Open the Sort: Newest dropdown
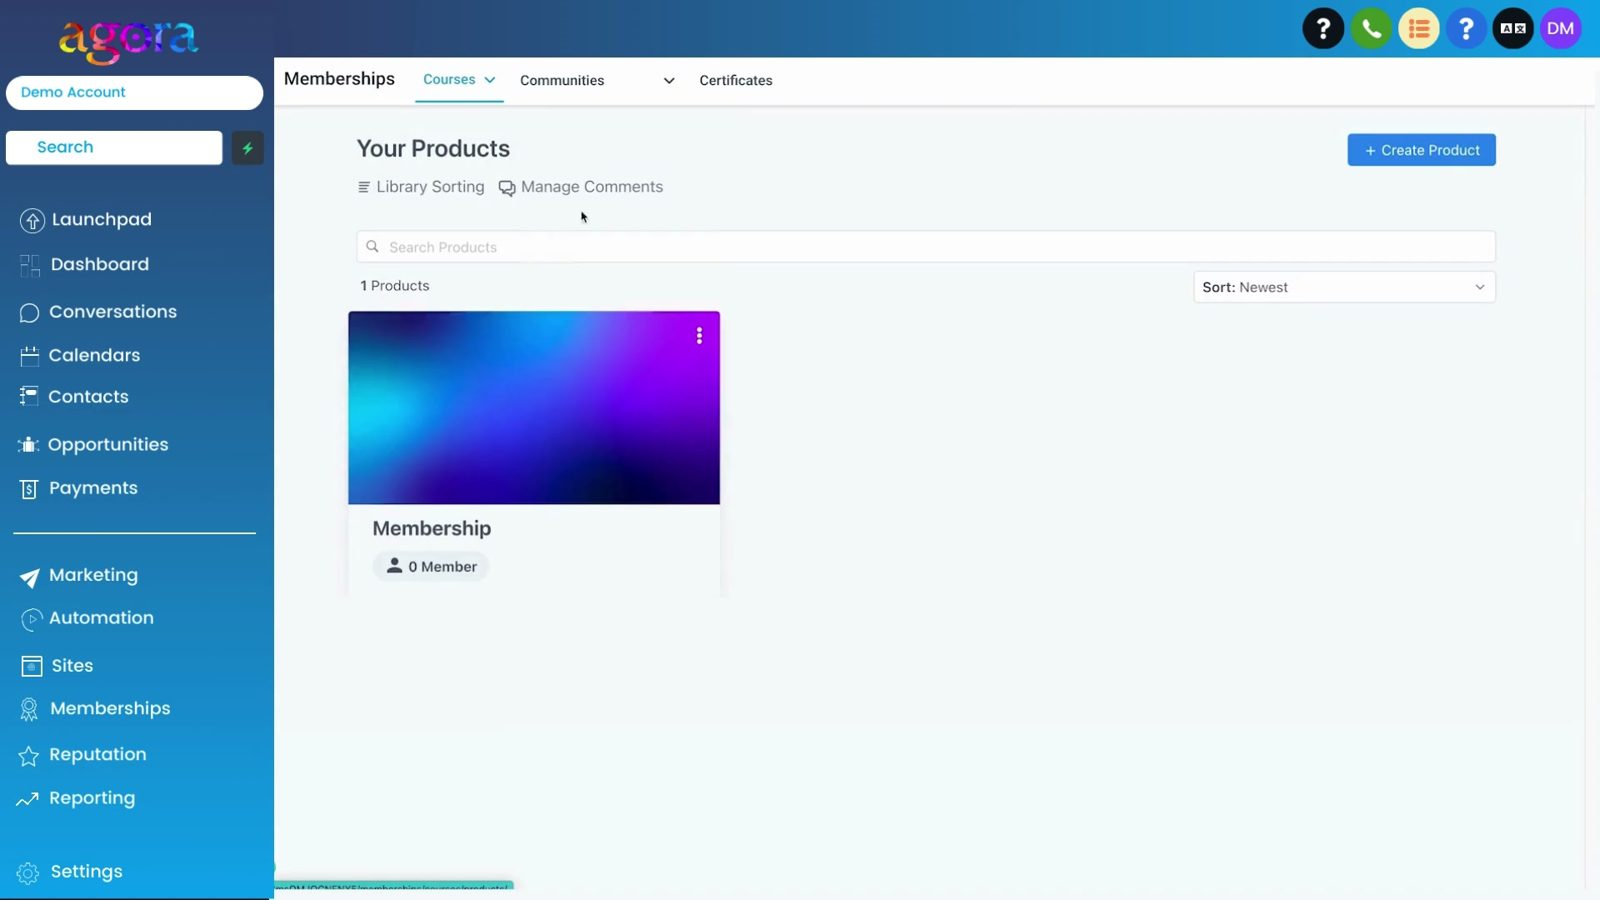Screen dimensions: 1600x900 coord(1344,287)
